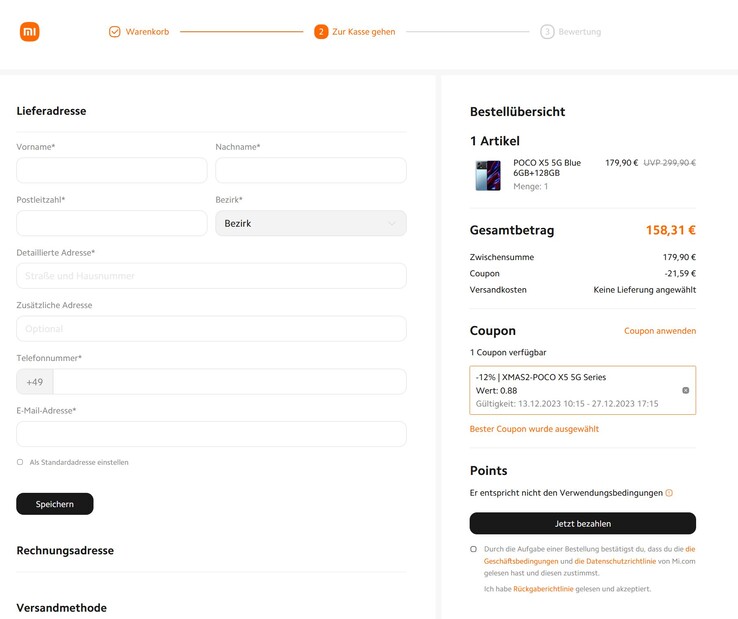This screenshot has height=619, width=738.
Task: Click the Jetzt bezahlen button
Action: point(582,523)
